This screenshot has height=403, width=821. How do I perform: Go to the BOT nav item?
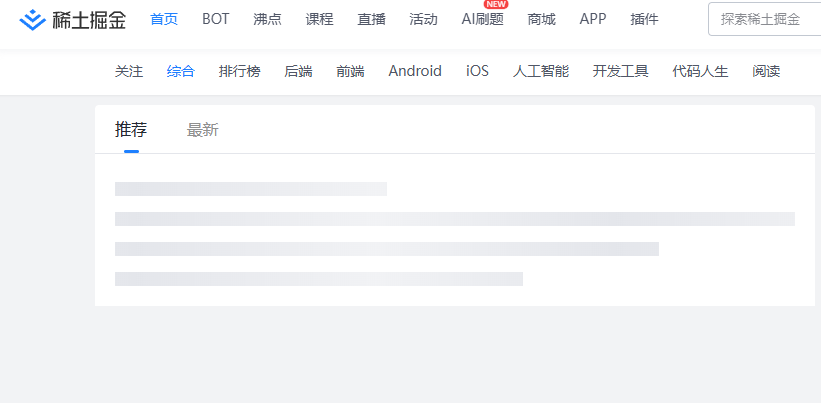pyautogui.click(x=215, y=19)
